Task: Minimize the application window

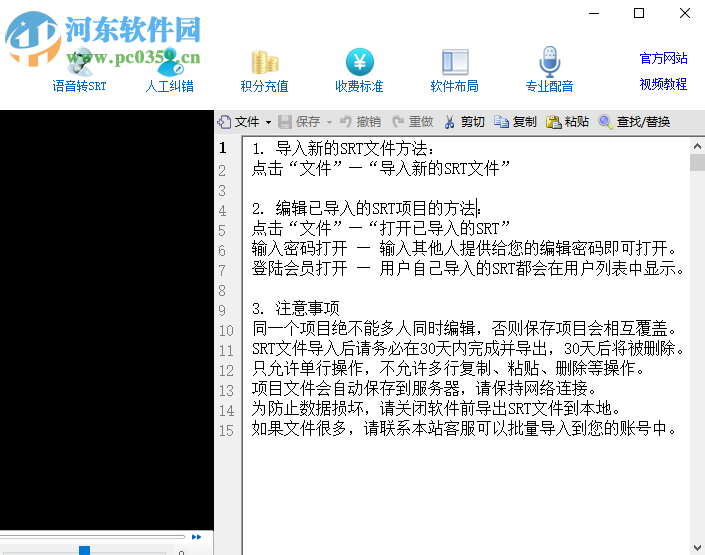Action: coord(594,13)
